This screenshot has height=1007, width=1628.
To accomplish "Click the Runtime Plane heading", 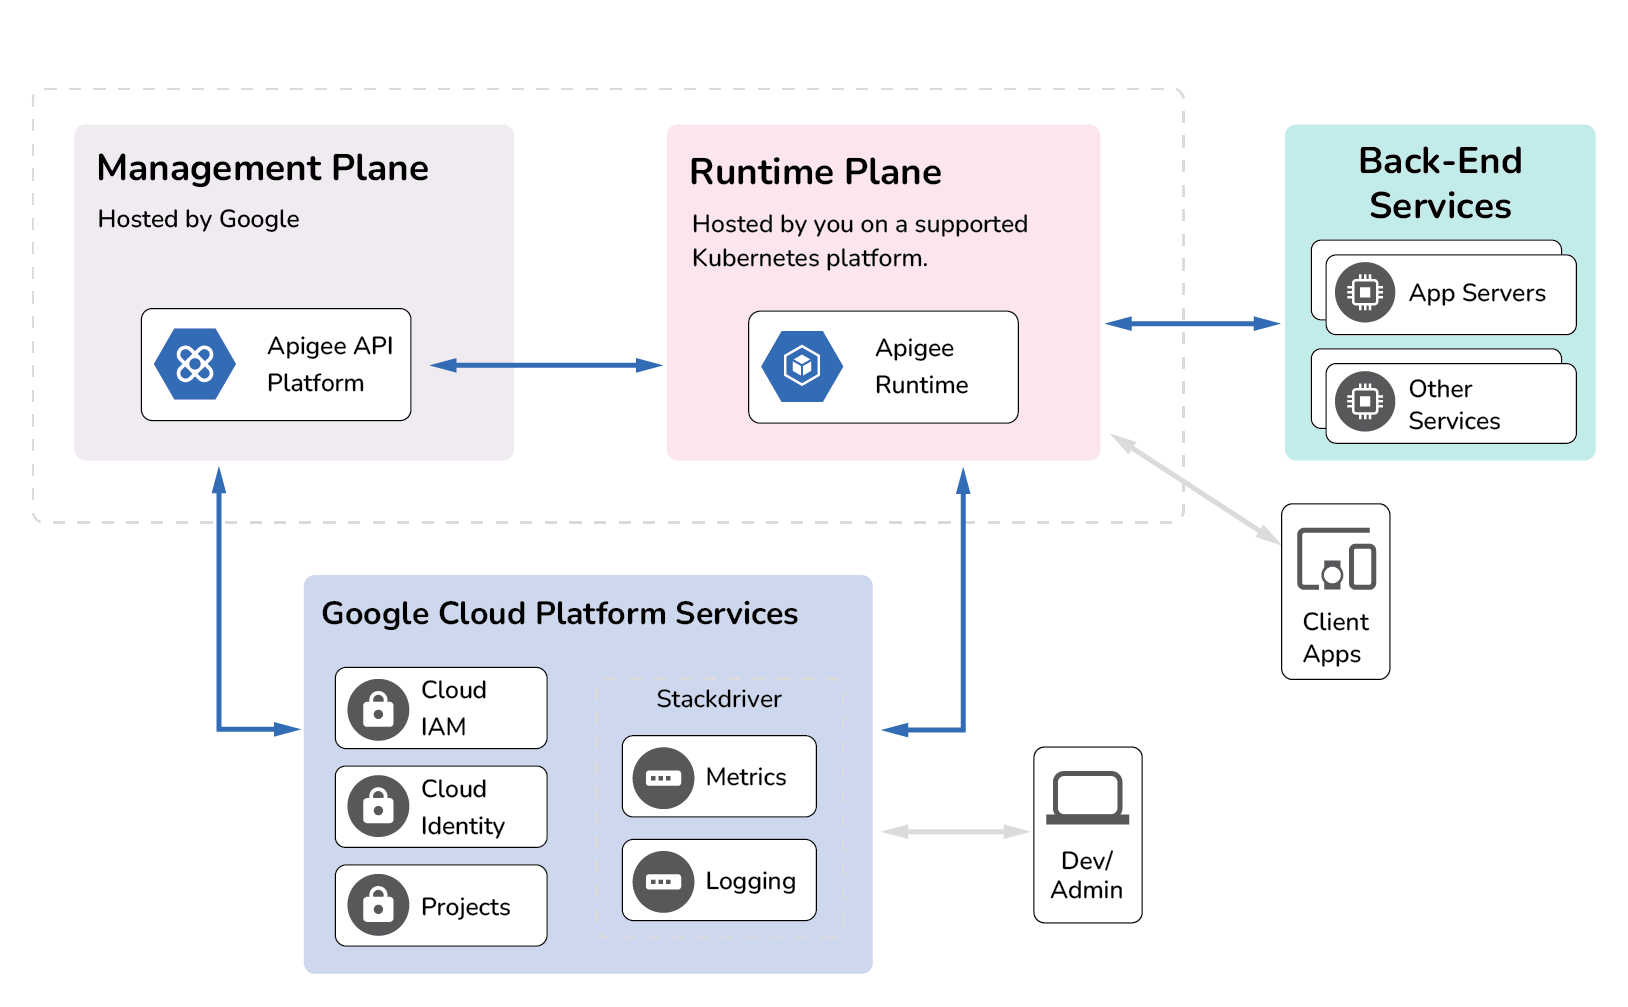I will (815, 172).
